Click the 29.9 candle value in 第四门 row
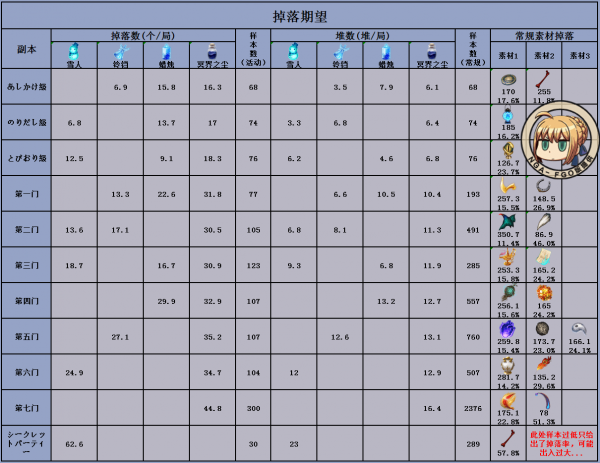600x463 pixels. click(166, 302)
